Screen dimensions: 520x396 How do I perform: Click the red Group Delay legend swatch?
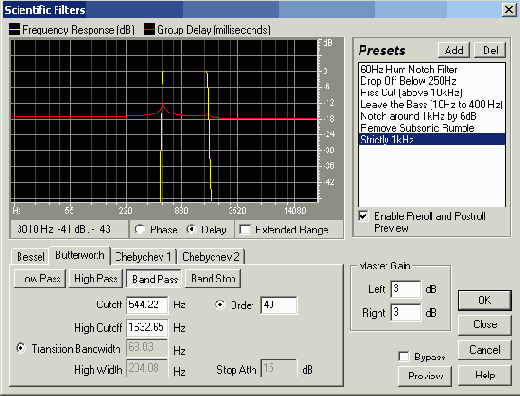(x=149, y=29)
